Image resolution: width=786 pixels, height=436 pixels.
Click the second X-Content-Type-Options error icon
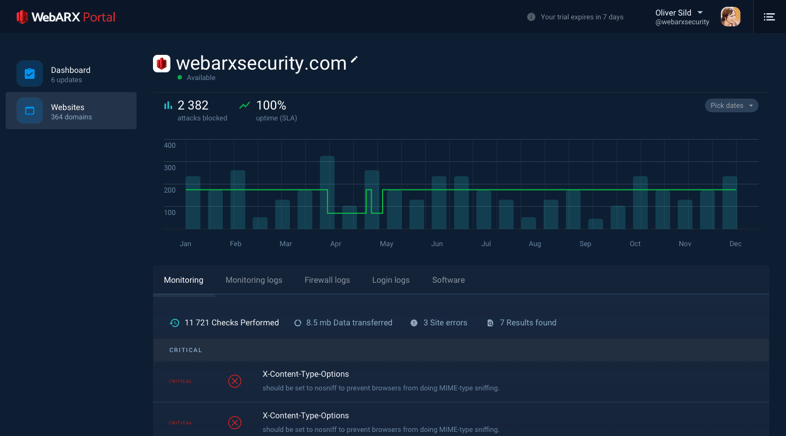coord(235,423)
